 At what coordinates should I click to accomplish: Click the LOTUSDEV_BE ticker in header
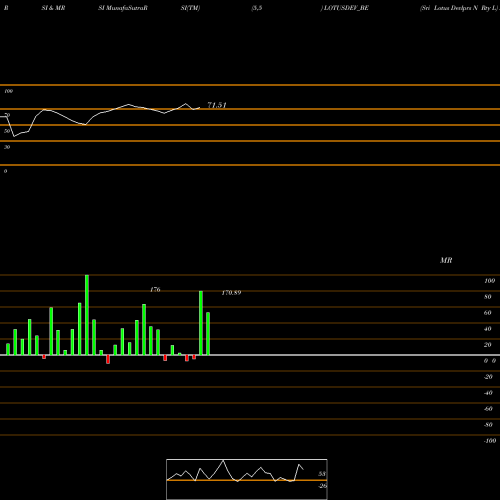pyautogui.click(x=346, y=8)
